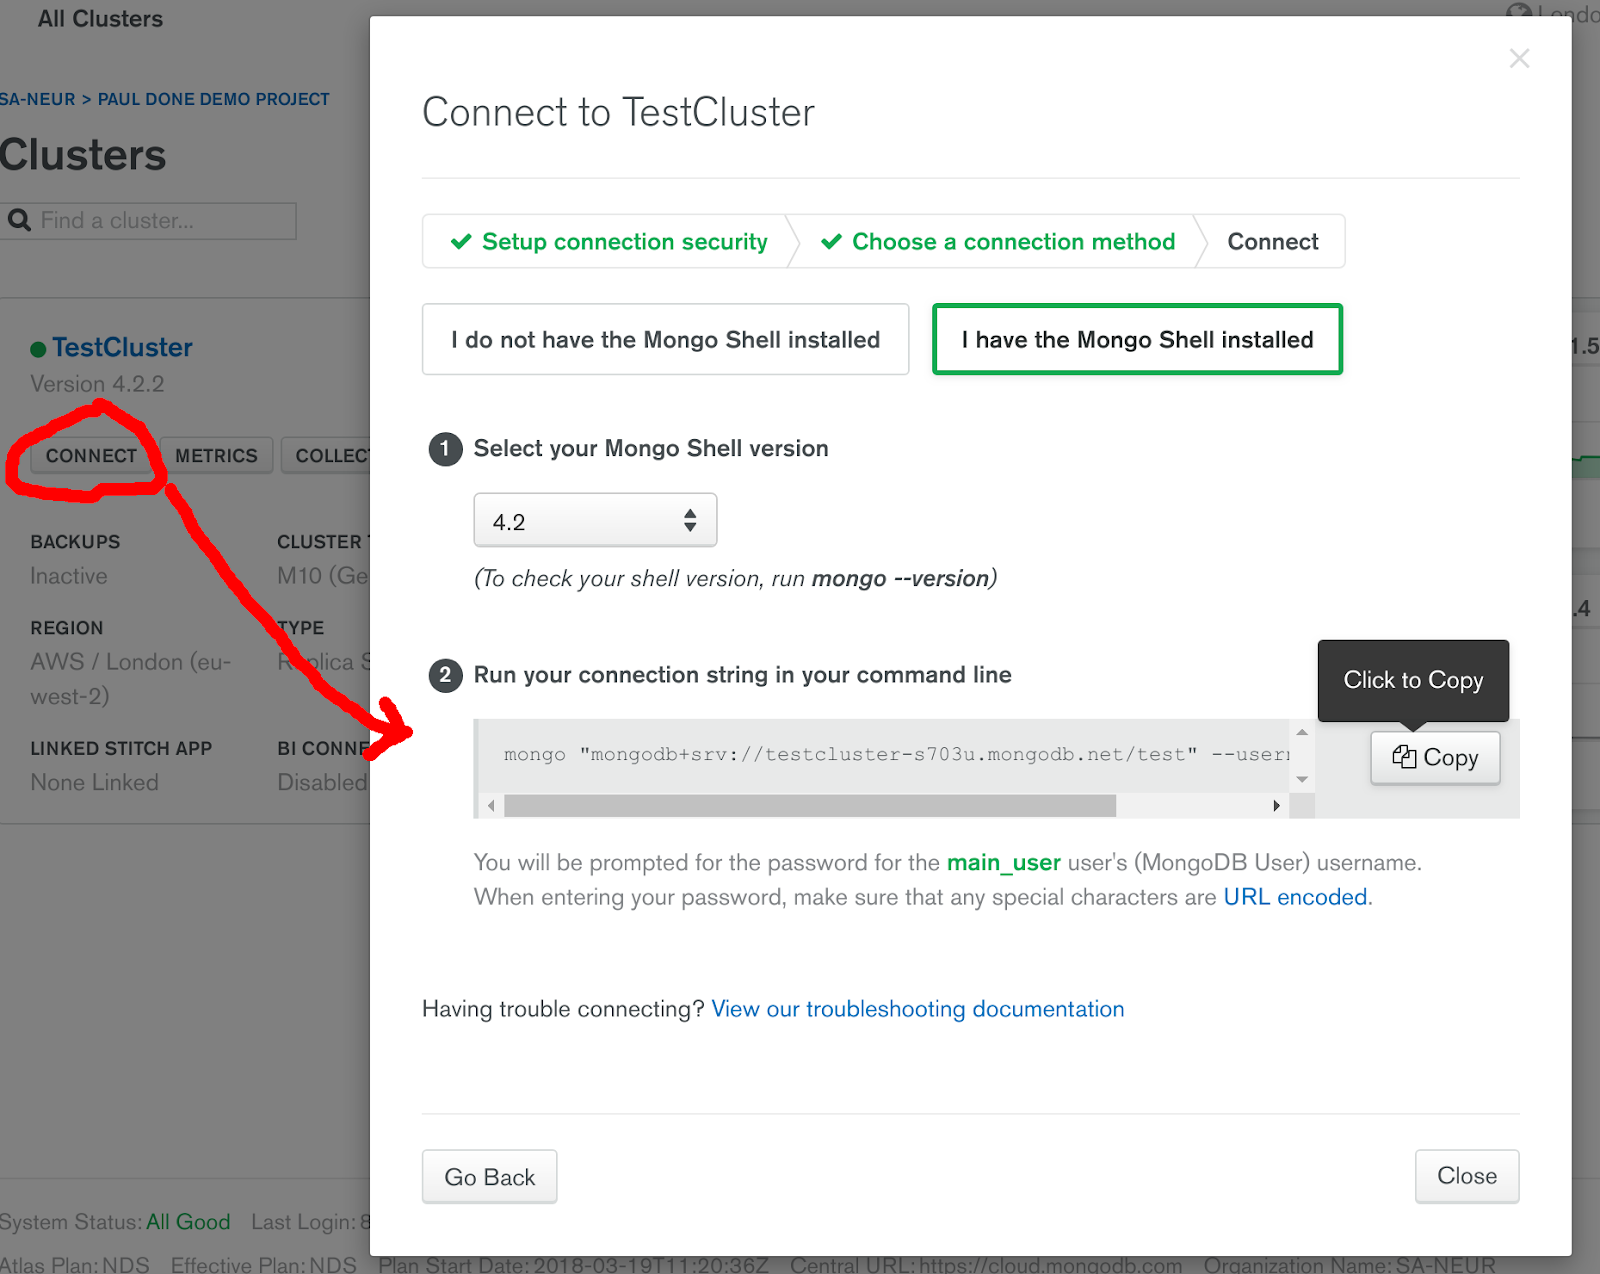Click green status dot beside TestCluster
Viewport: 1600px width, 1274px height.
point(36,347)
